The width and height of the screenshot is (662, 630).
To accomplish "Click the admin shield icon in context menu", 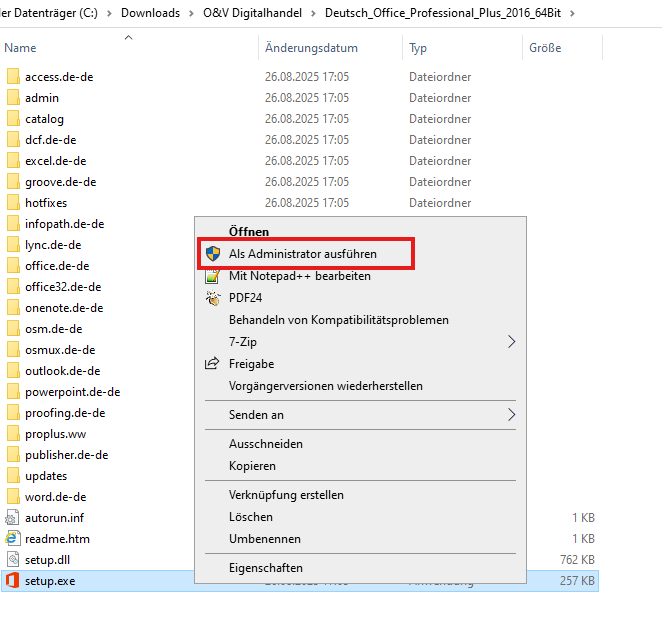I will pos(212,254).
